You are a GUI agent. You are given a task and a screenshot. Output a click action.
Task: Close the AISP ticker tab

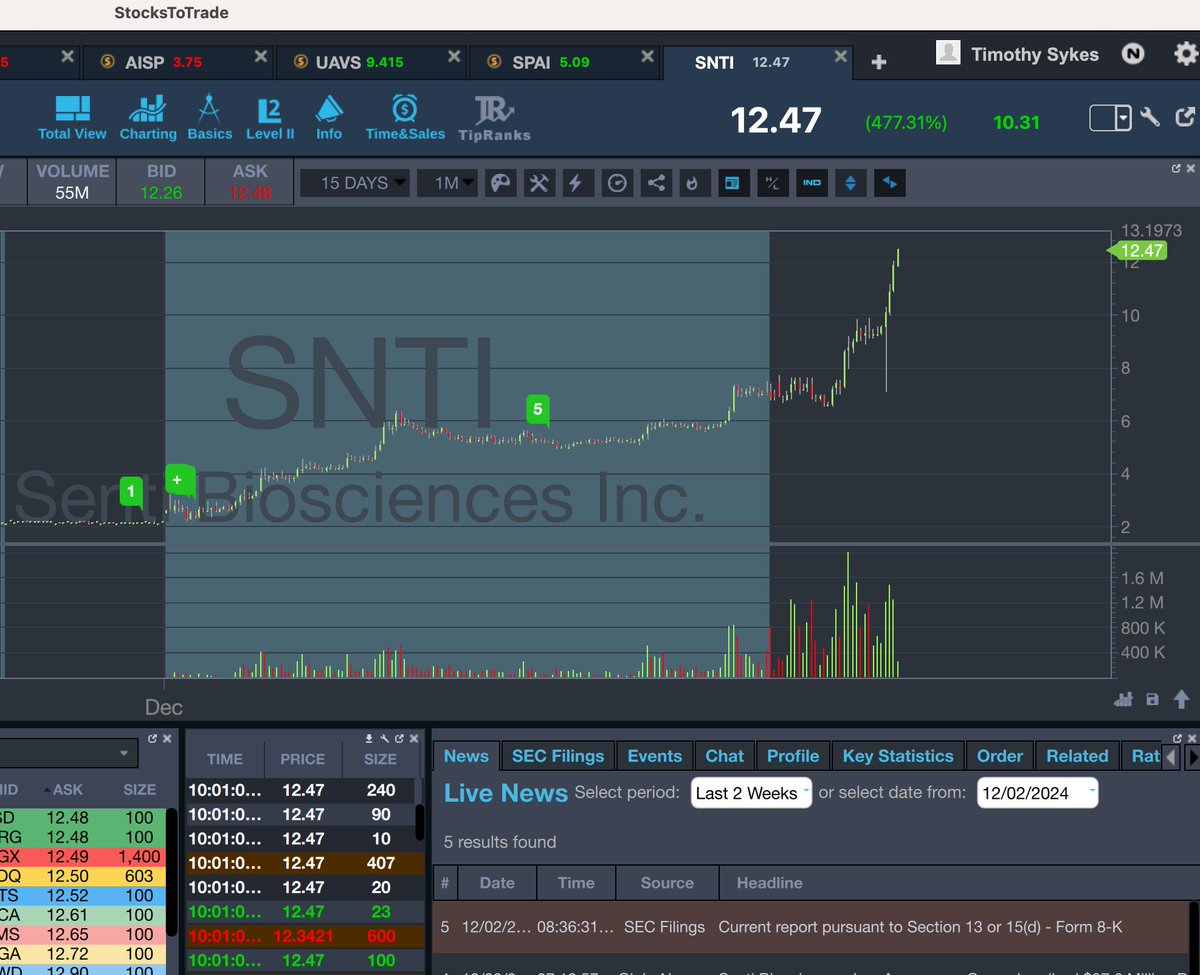coord(260,58)
